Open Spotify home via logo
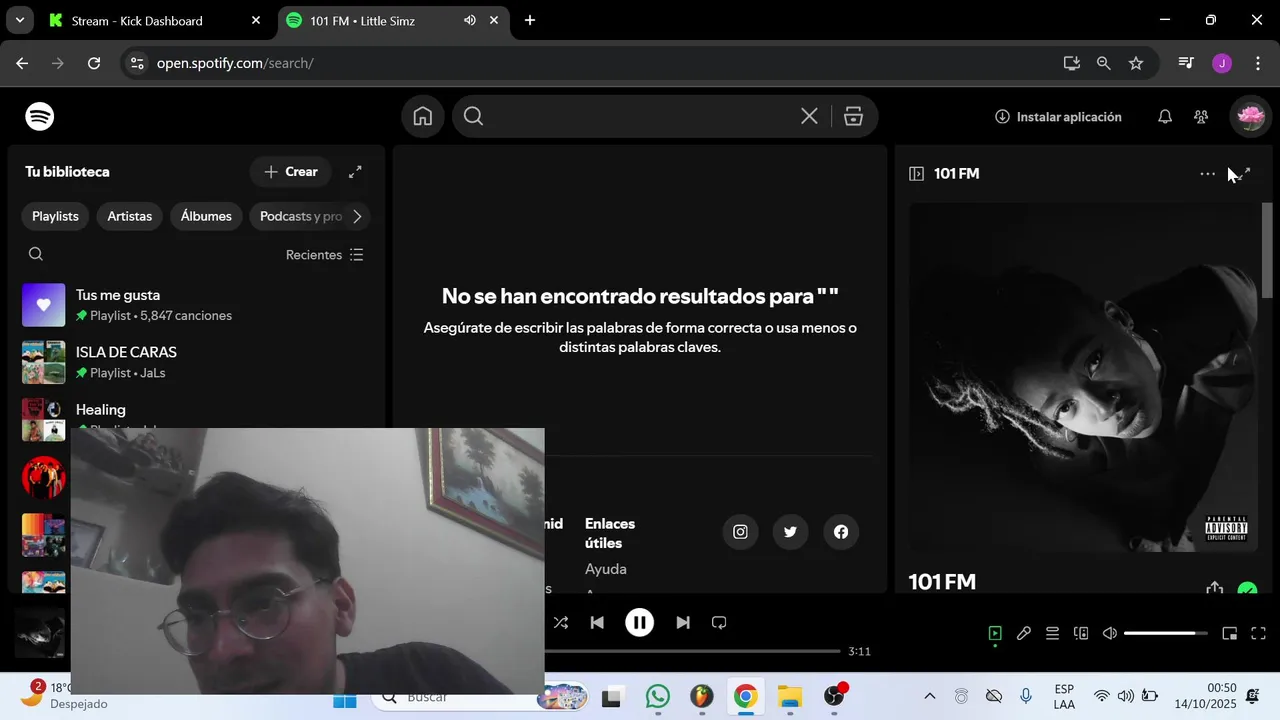 click(x=40, y=117)
